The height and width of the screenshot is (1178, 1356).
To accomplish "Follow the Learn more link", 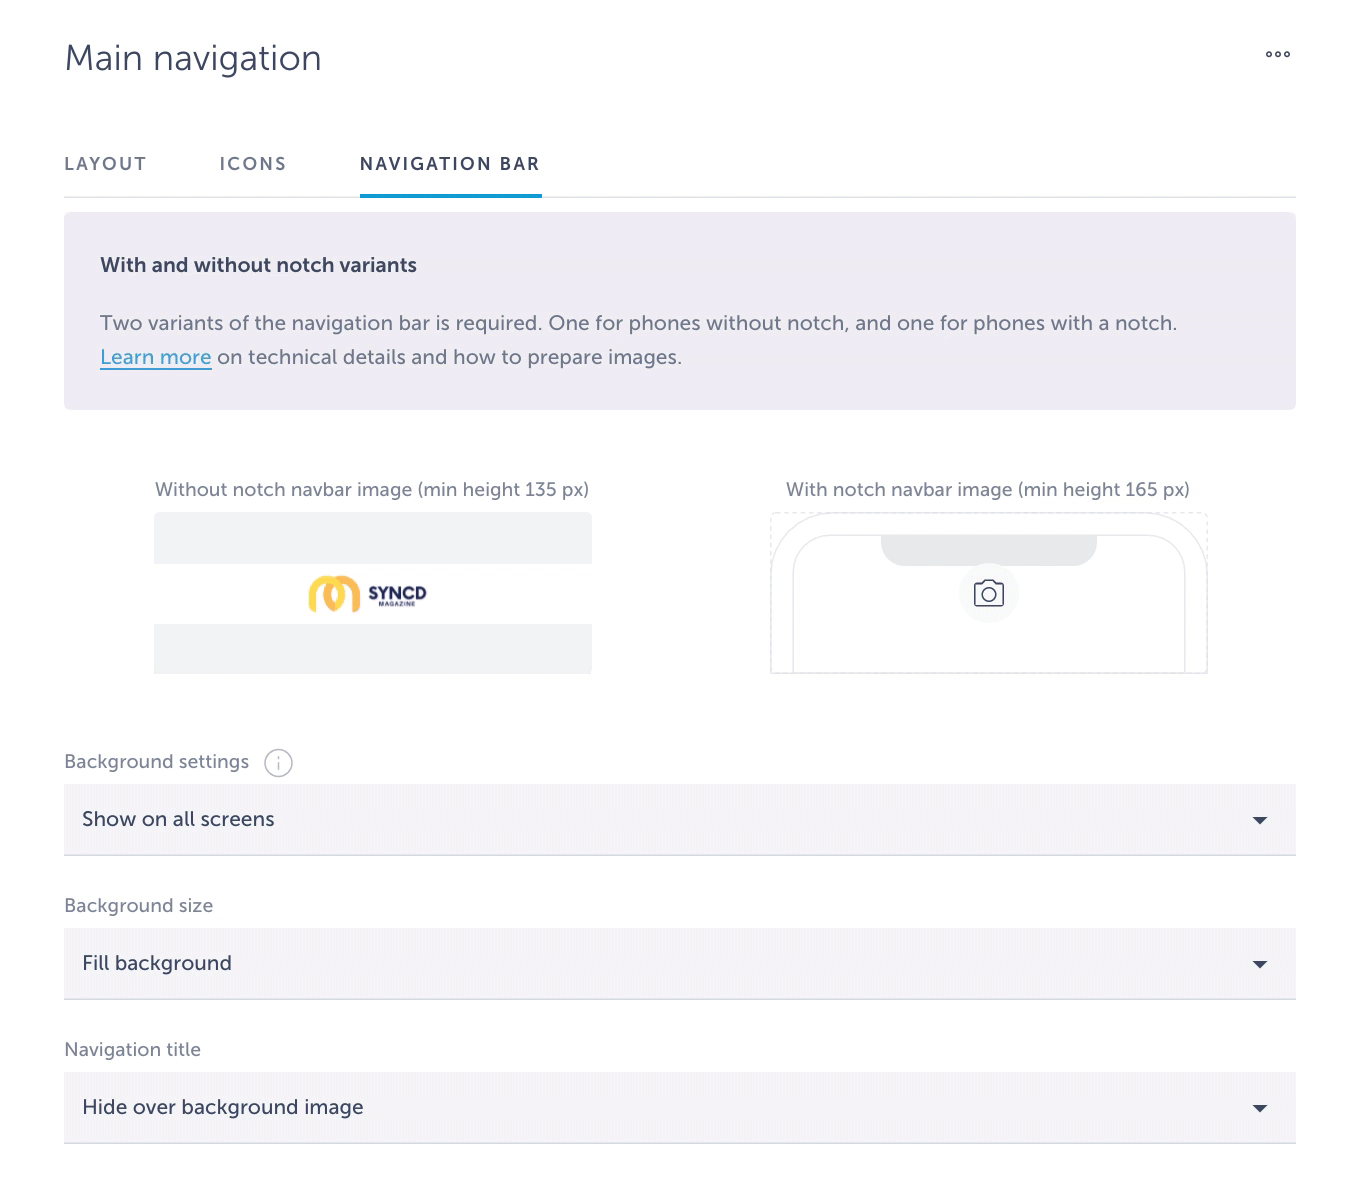I will (156, 357).
